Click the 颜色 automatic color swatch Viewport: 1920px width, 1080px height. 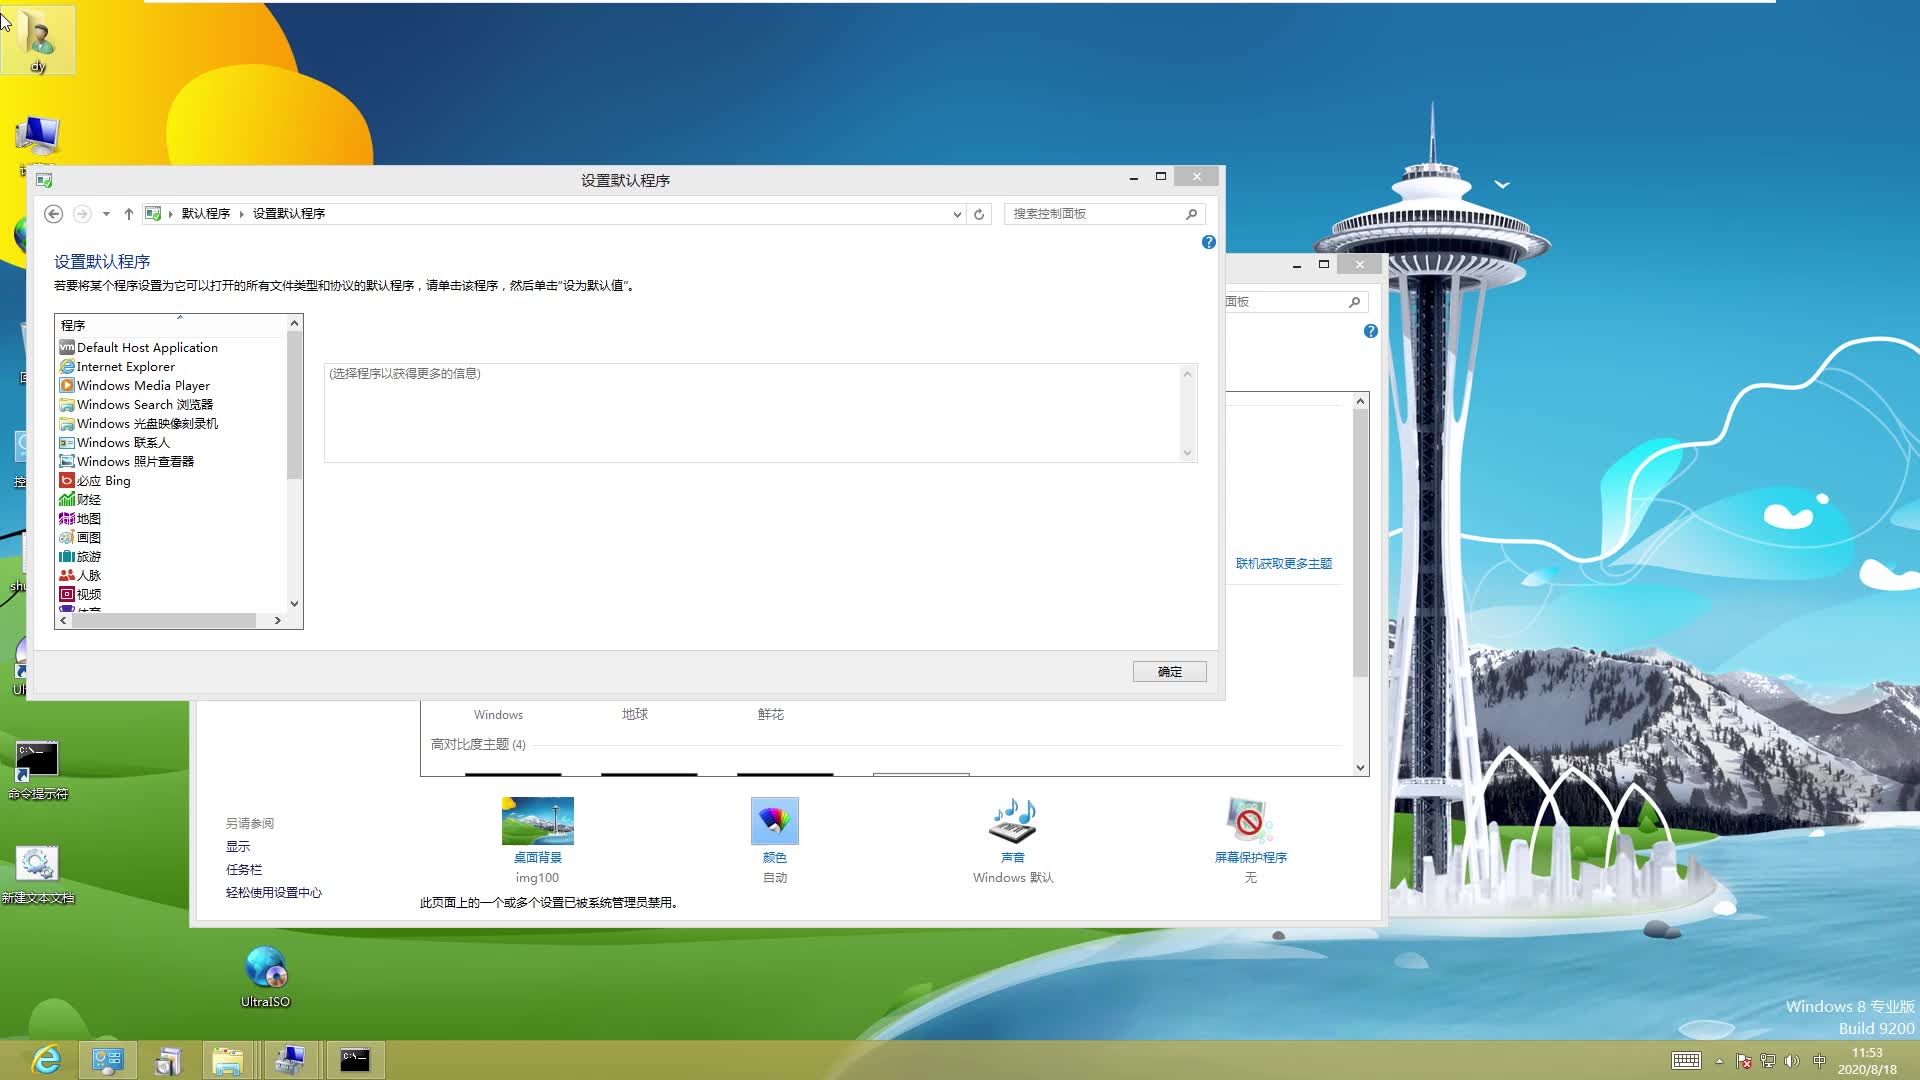click(775, 820)
